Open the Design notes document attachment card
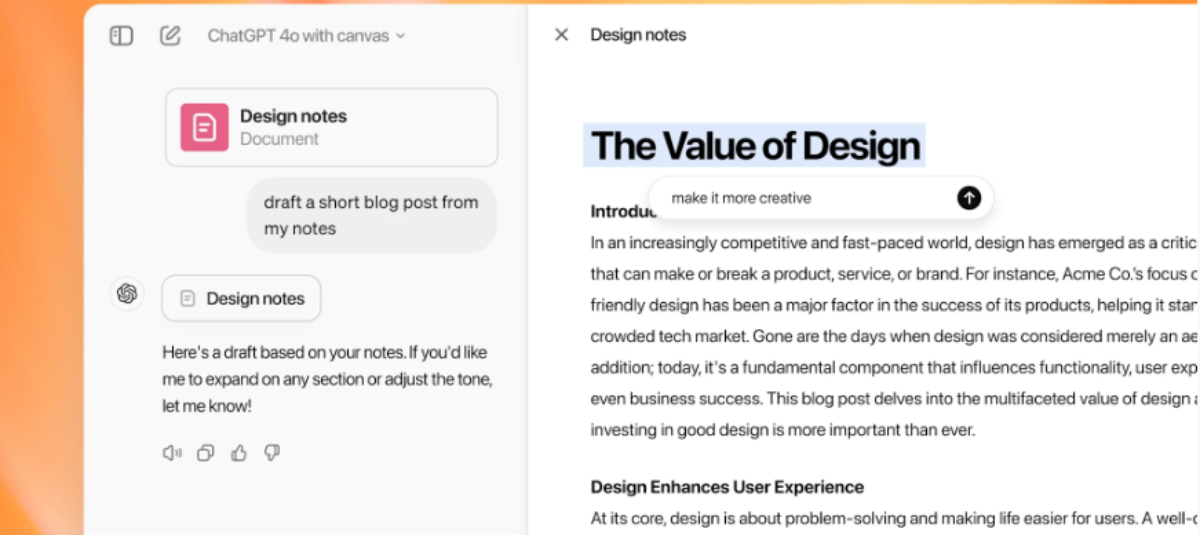The image size is (1200, 535). coord(331,127)
